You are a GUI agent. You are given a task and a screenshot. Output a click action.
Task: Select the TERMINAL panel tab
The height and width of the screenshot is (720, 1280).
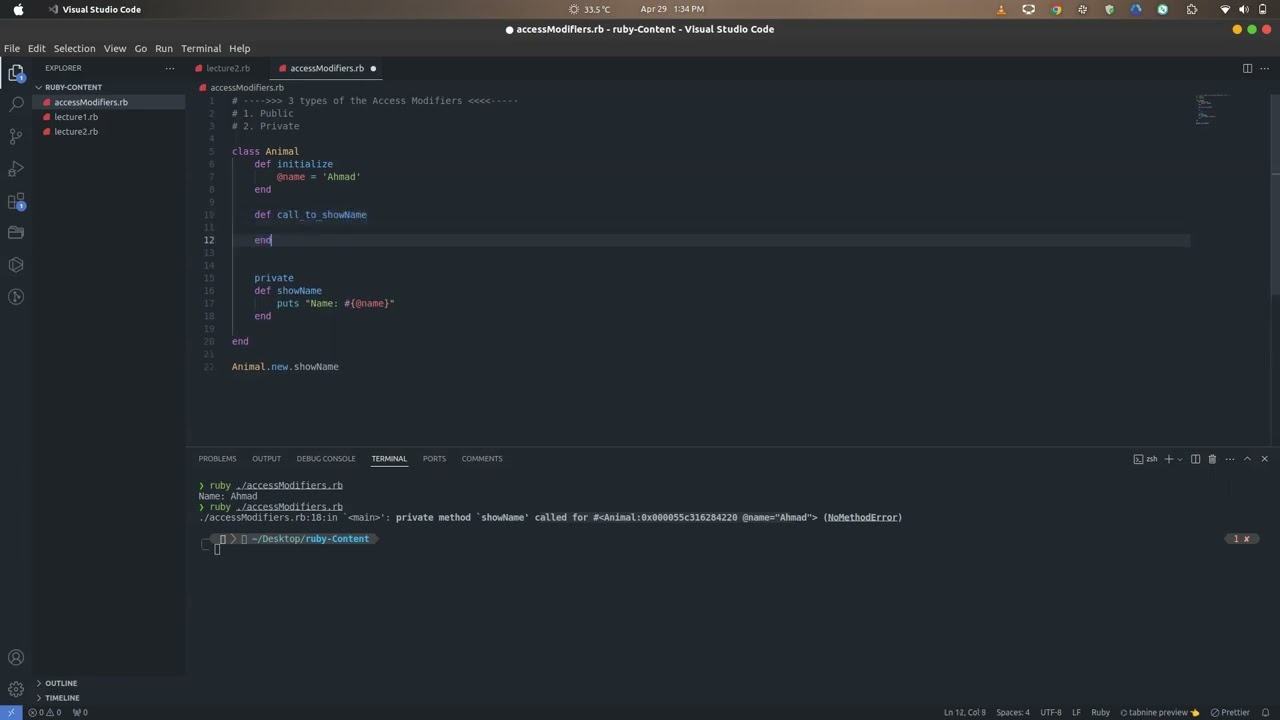point(389,459)
